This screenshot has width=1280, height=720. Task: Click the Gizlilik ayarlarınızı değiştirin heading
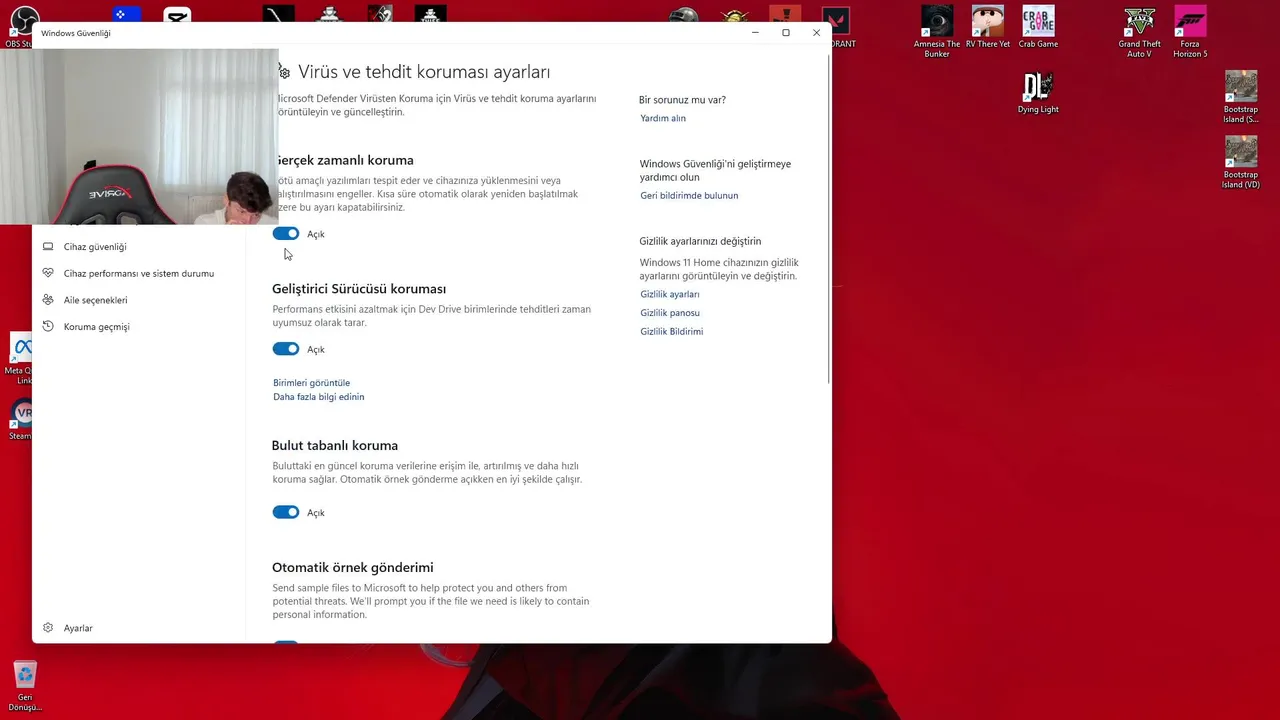click(x=700, y=241)
